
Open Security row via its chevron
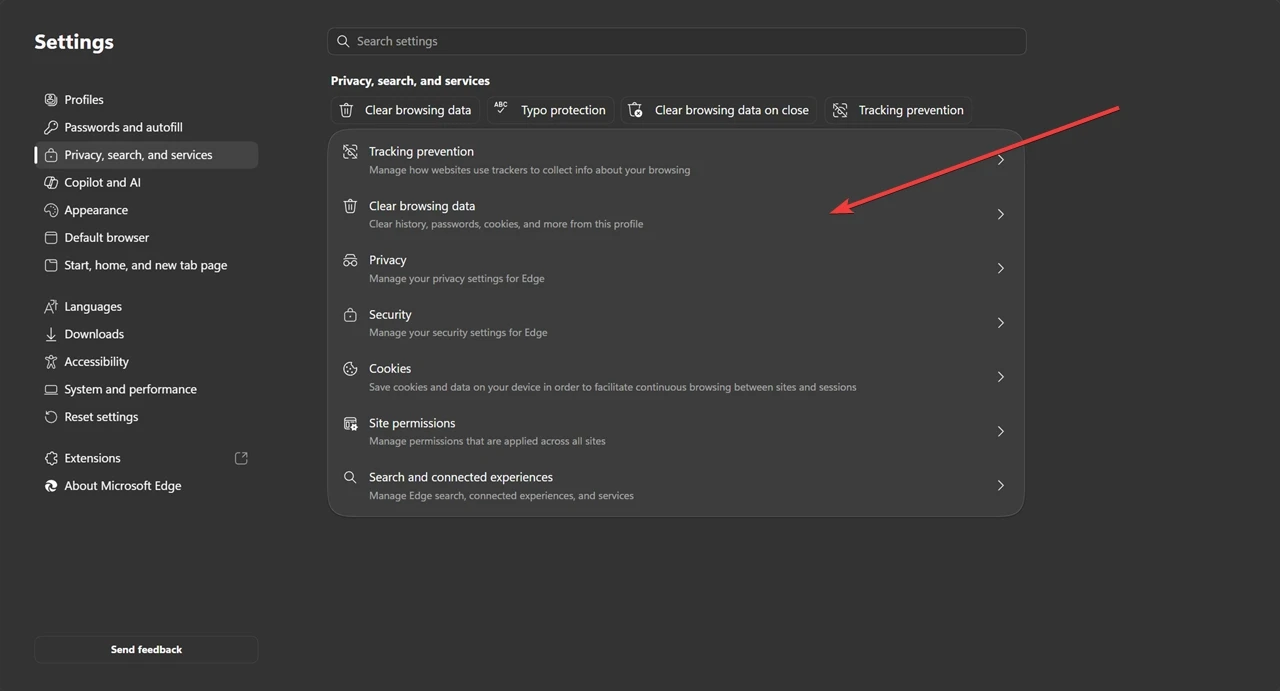tap(1000, 323)
